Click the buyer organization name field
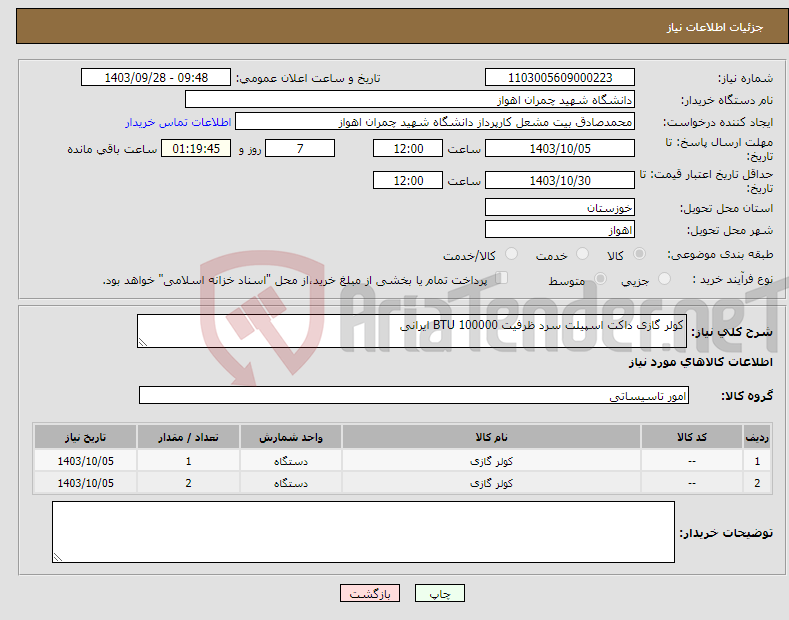This screenshot has height=620, width=789. coord(410,100)
